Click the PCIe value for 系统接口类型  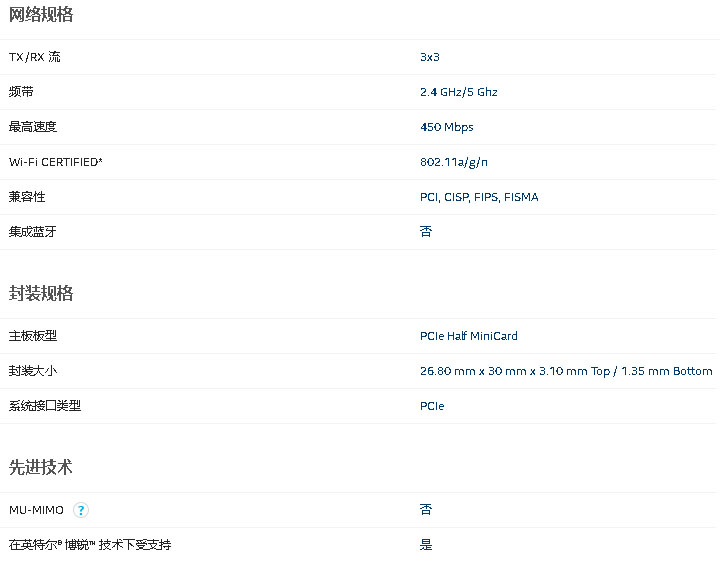tap(432, 406)
